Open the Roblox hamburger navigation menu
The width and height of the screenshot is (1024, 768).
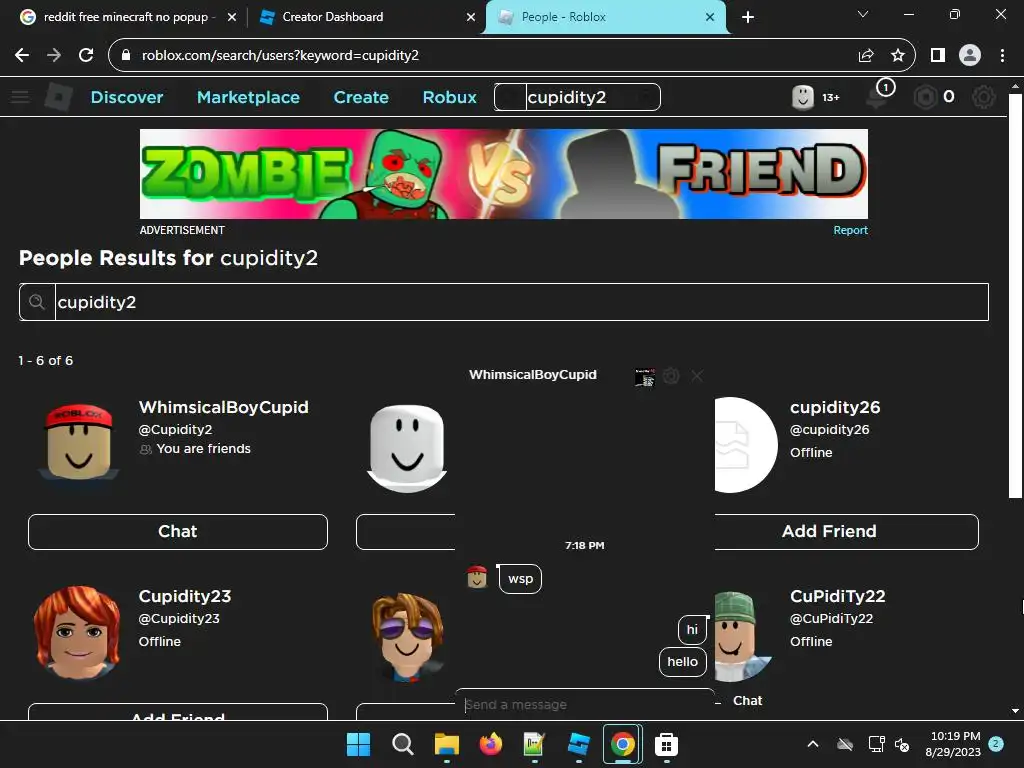click(20, 97)
